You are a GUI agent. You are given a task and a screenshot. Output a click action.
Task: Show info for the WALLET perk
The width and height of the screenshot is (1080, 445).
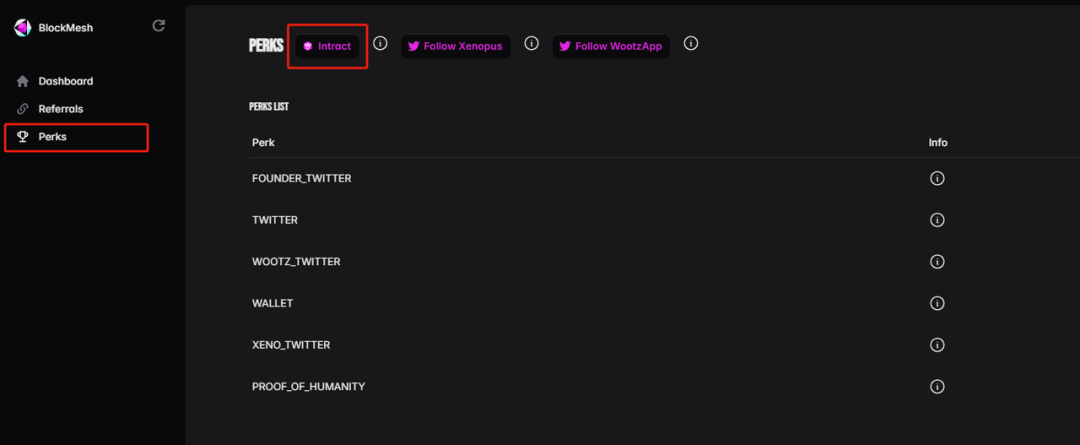937,303
